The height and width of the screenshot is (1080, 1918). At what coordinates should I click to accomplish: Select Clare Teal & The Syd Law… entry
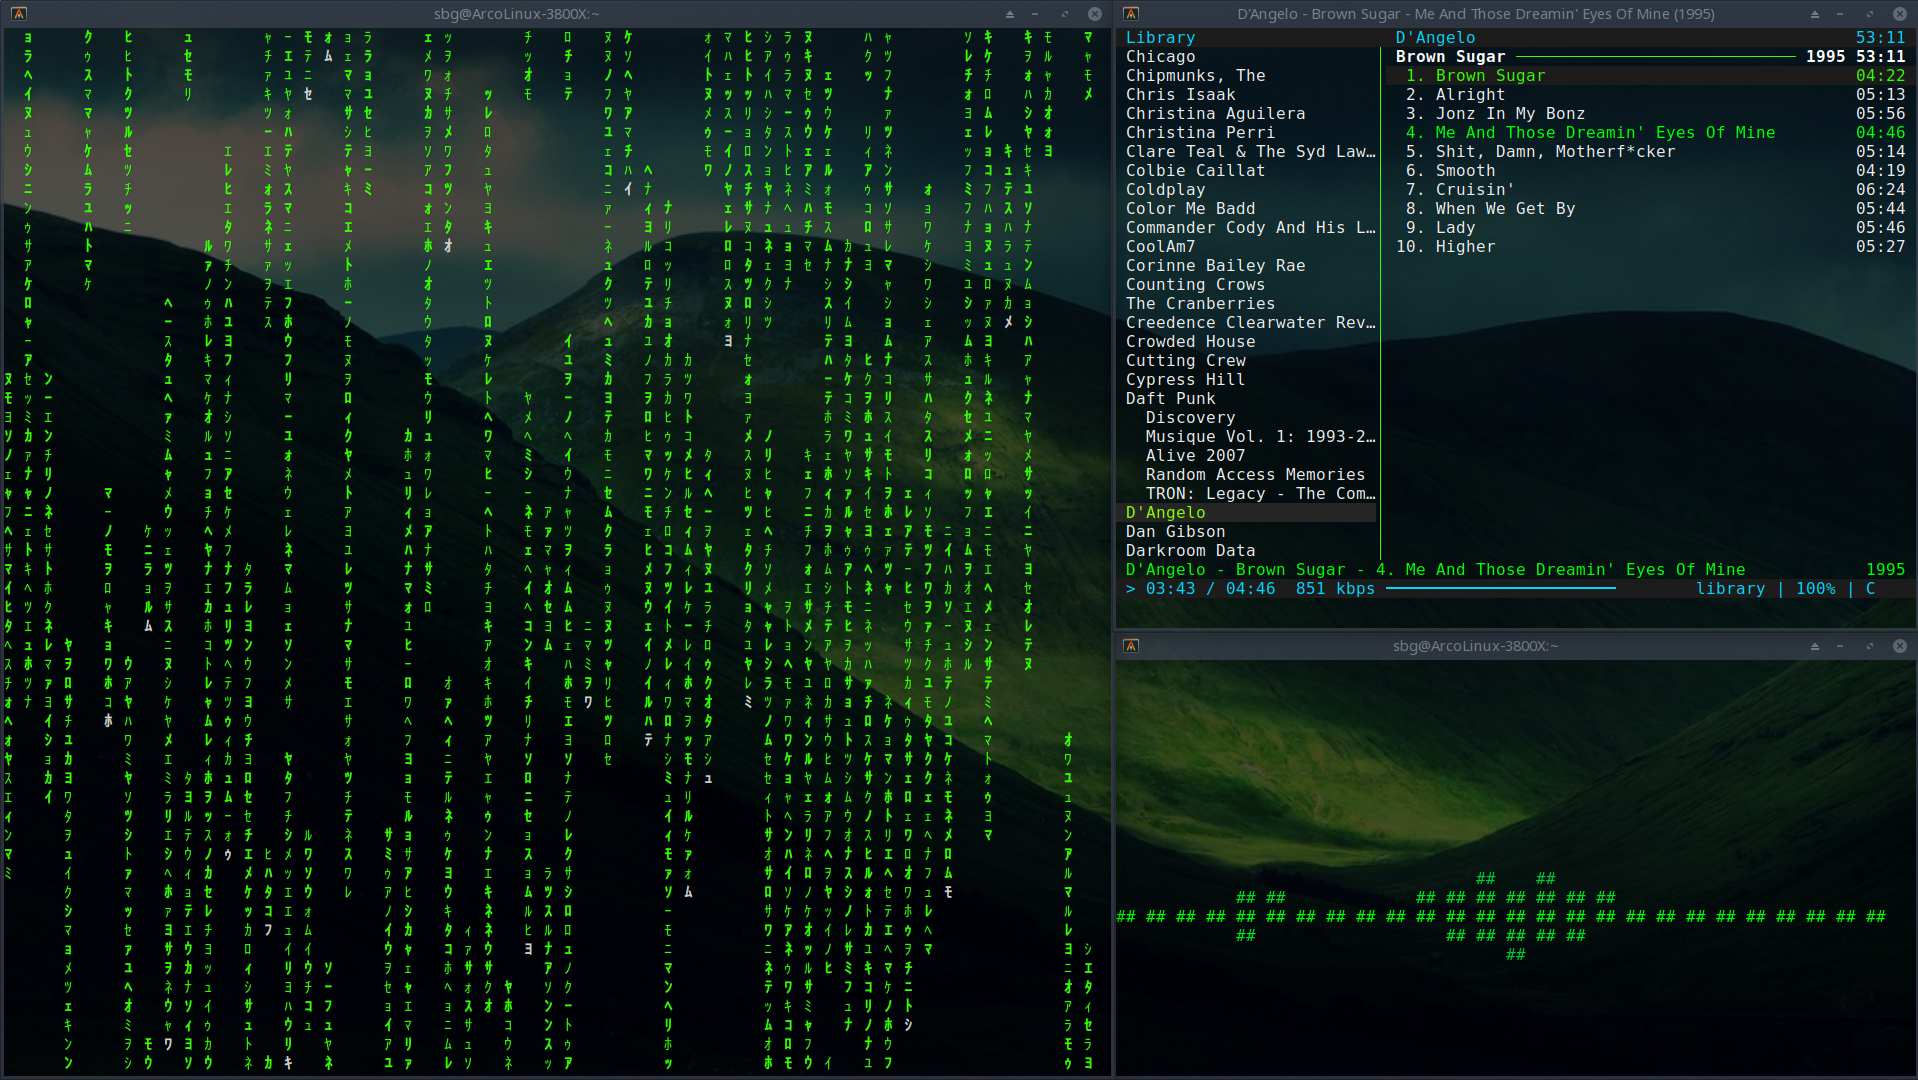tap(1250, 152)
